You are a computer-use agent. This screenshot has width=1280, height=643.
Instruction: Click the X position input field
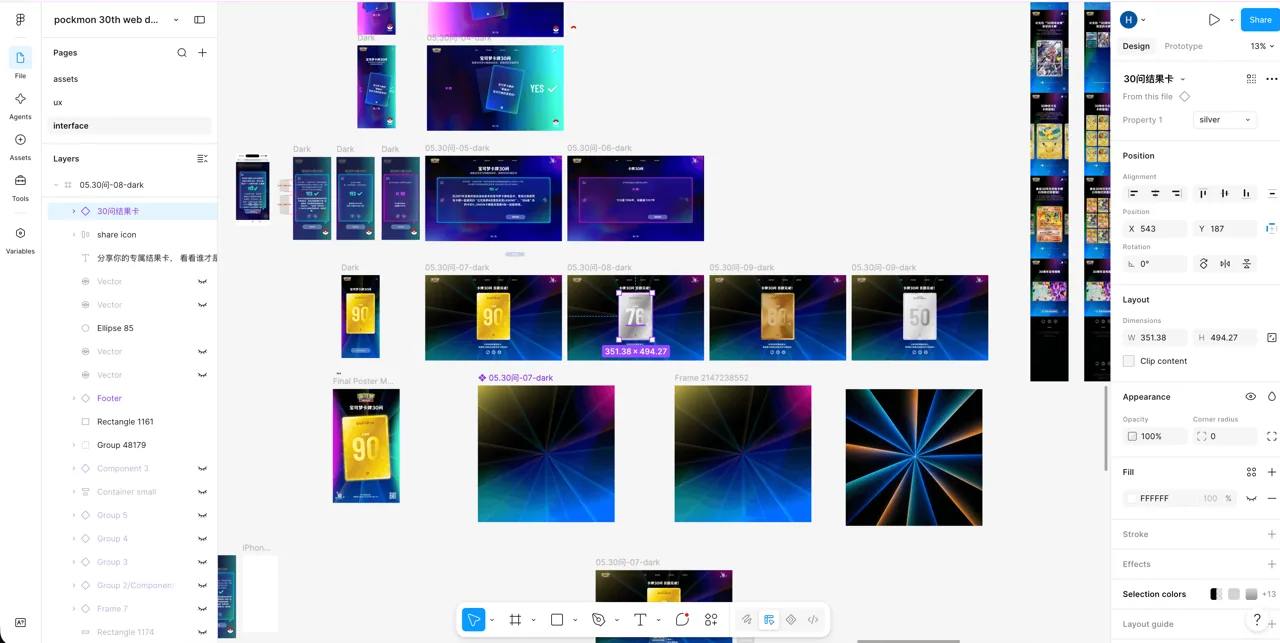pyautogui.click(x=1155, y=229)
